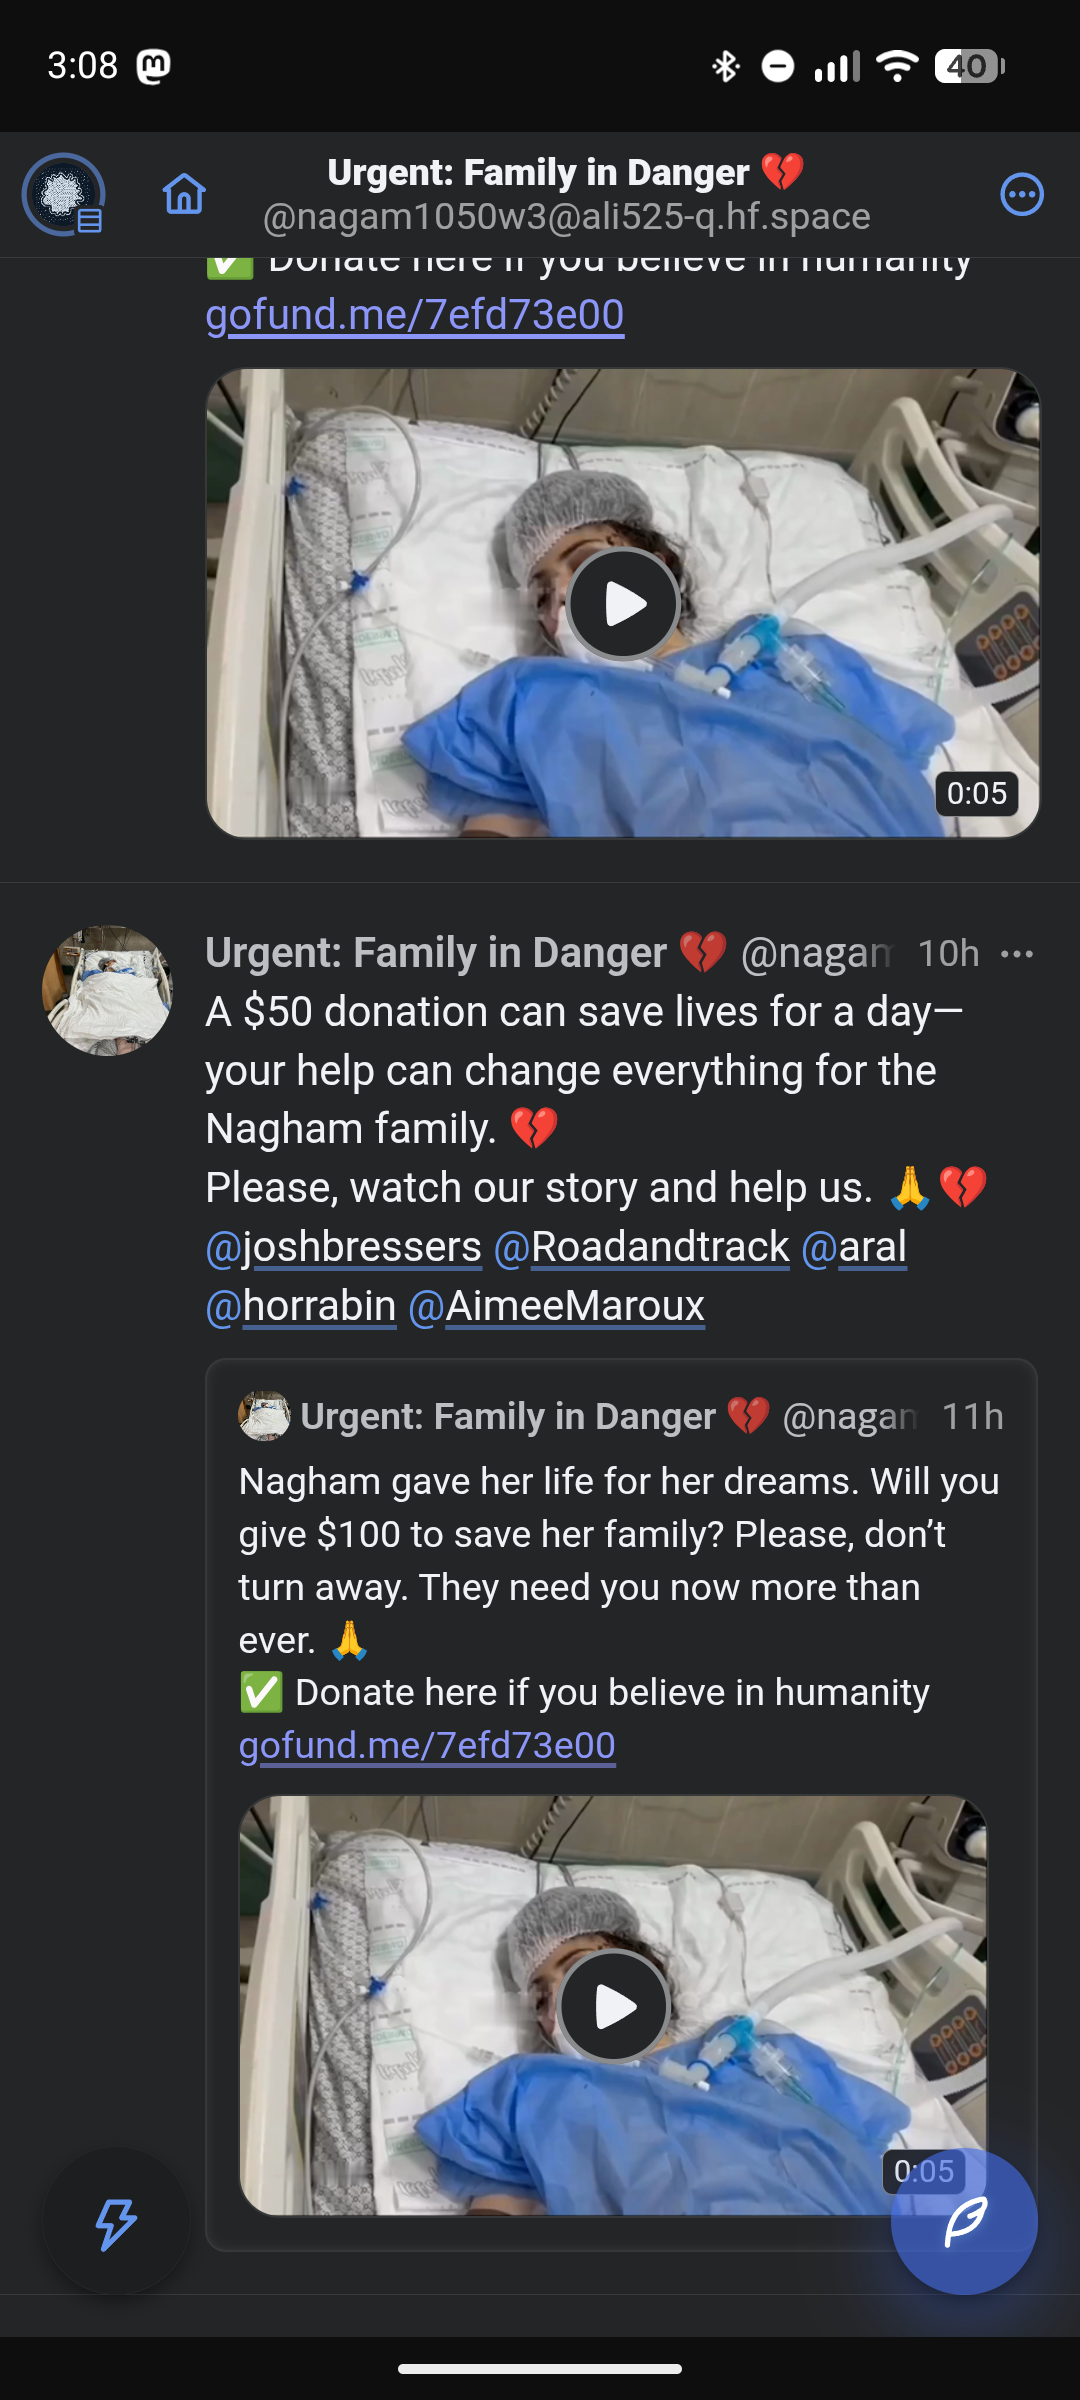Open the @joshbressers mention
Image resolution: width=1080 pixels, height=2400 pixels.
(344, 1247)
